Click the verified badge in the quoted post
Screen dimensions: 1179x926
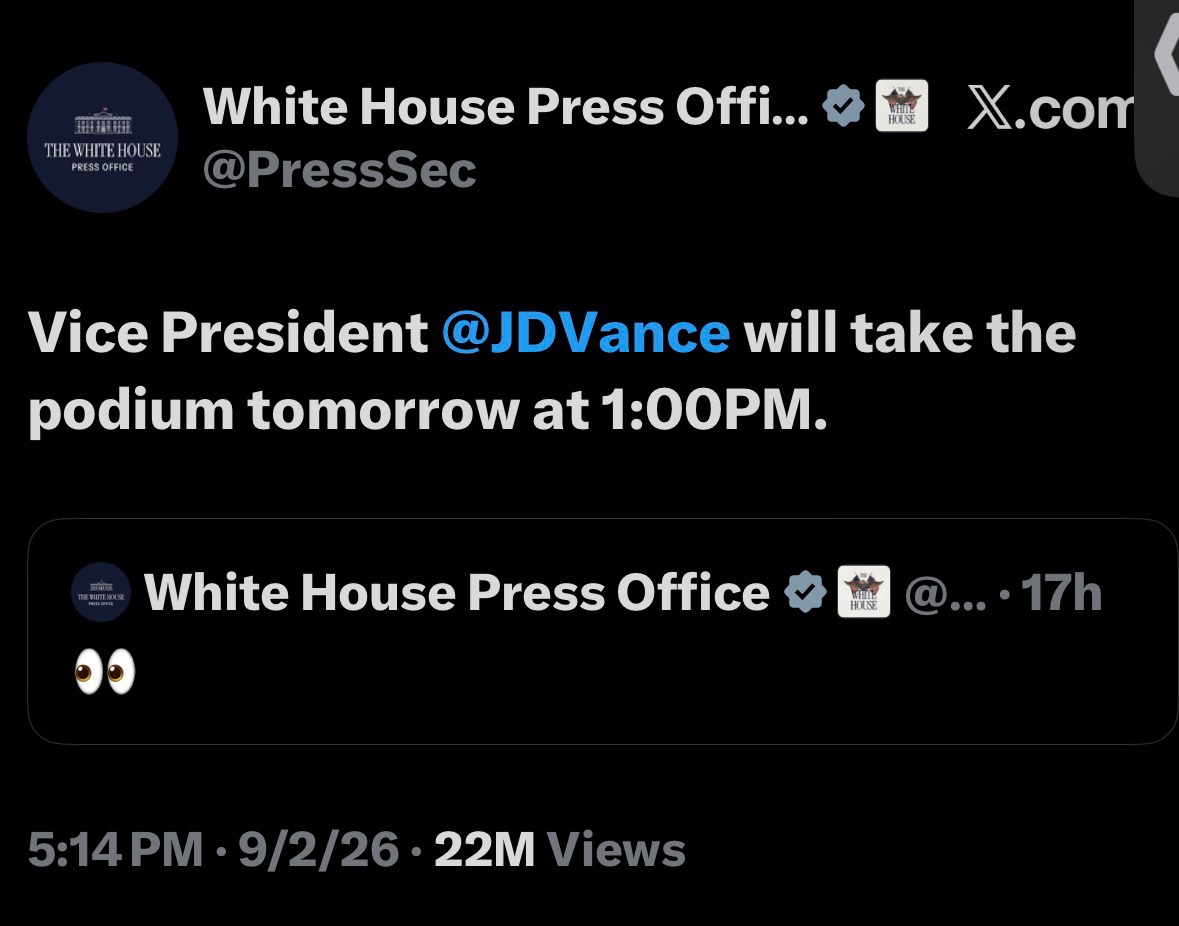pos(805,592)
